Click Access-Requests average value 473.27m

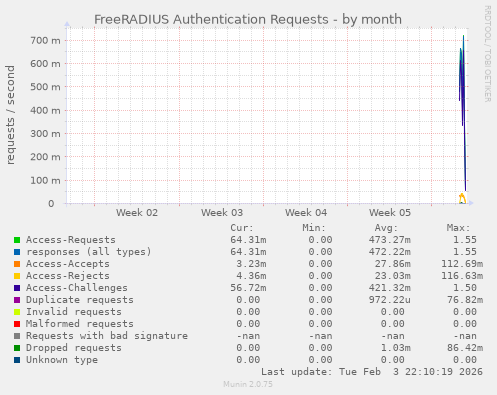(390, 240)
